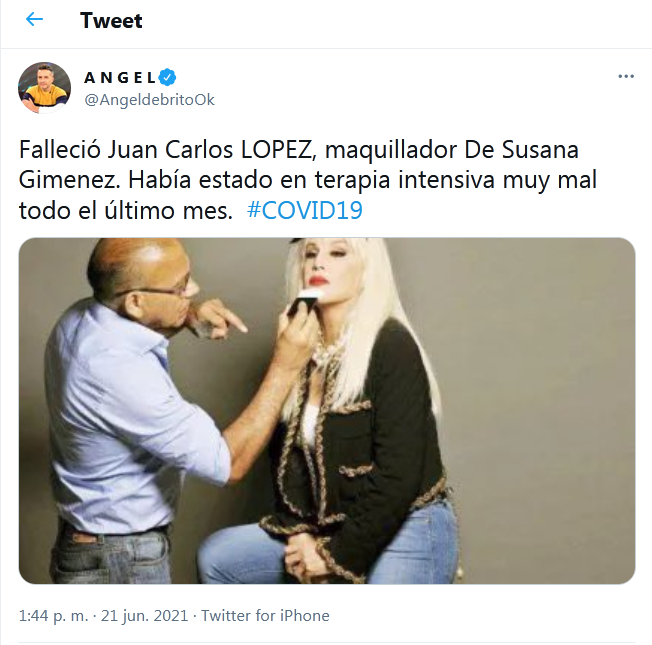Open Angel's profile picture
This screenshot has height=645, width=652.
44,88
